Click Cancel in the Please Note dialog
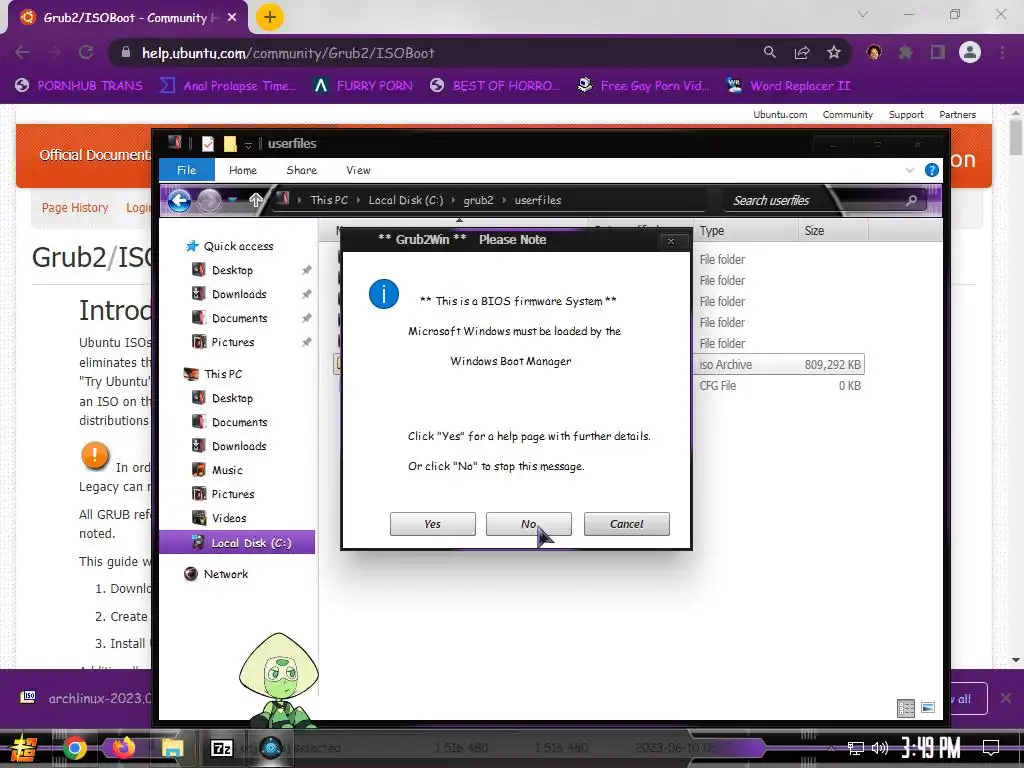The width and height of the screenshot is (1024, 768). (x=626, y=524)
